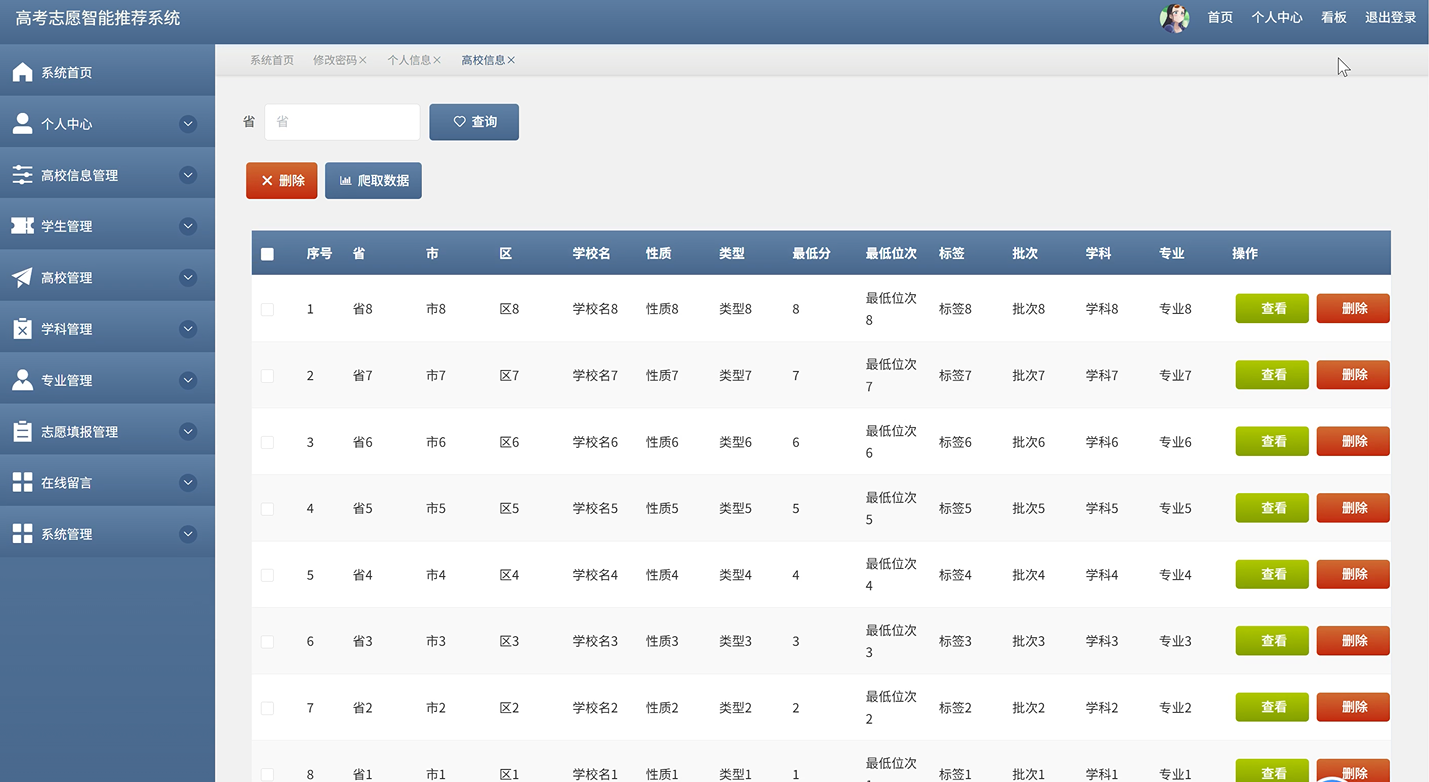
Task: Open 个人中心 in the top navigation
Action: click(1277, 17)
